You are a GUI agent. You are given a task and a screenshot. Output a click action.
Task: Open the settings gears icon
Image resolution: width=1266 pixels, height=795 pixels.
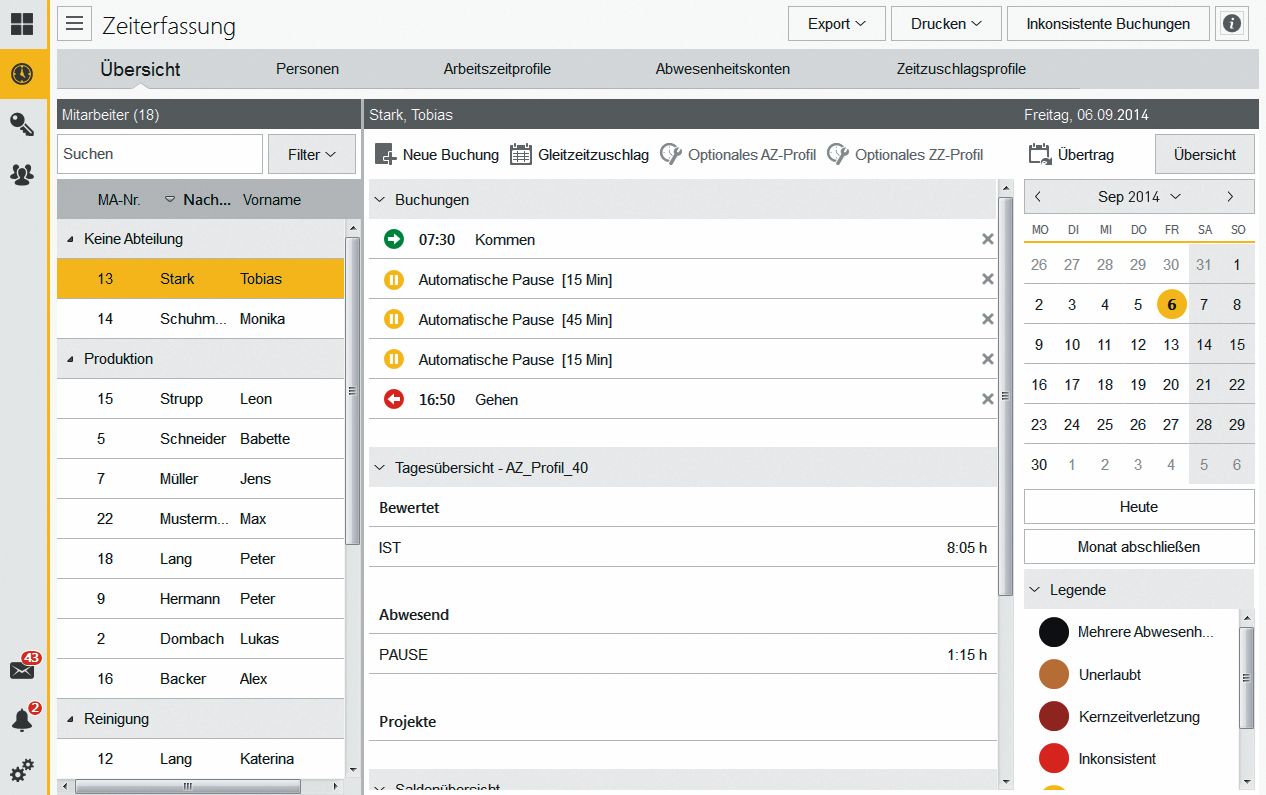(x=22, y=770)
